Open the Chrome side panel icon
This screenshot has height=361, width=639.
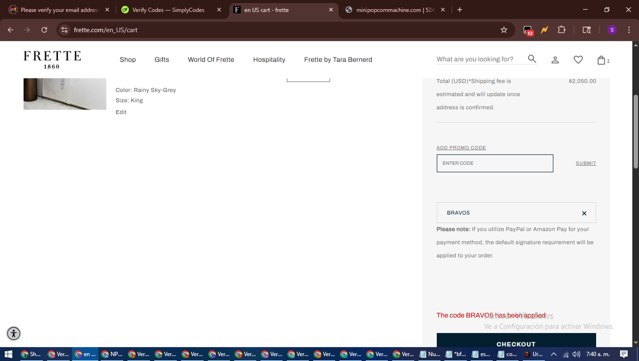pos(586,30)
